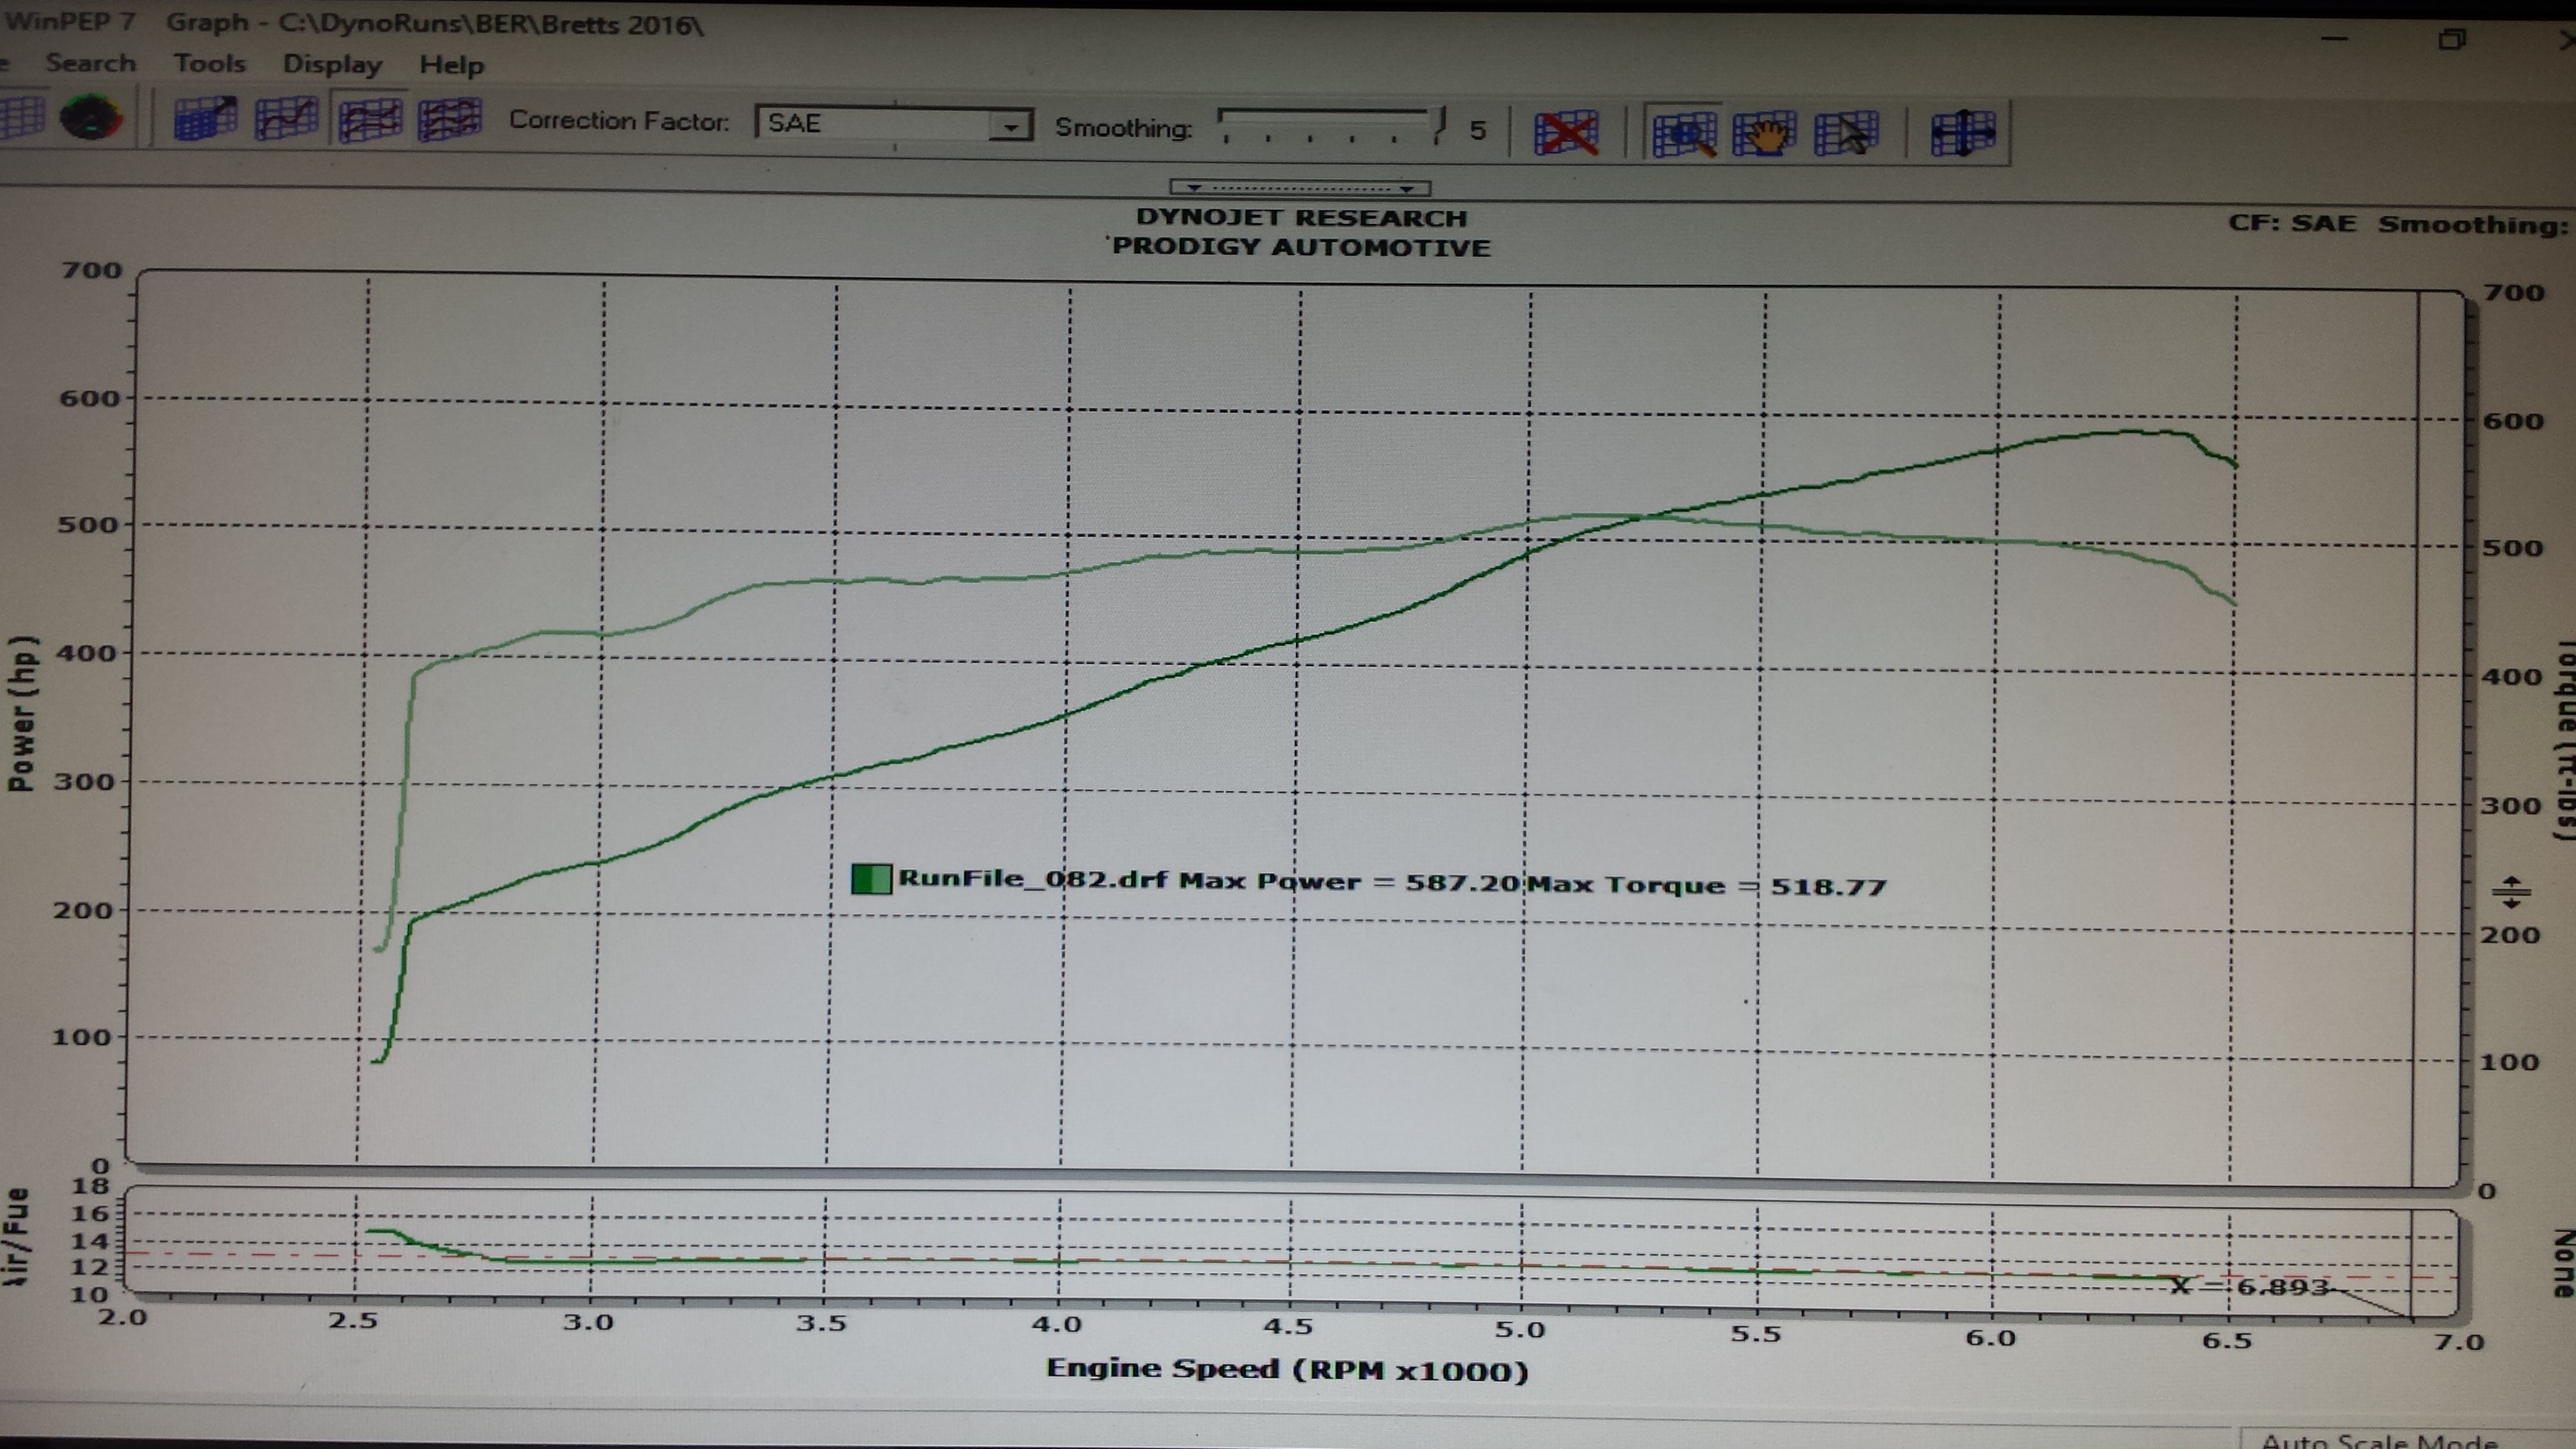
Task: Open the Help menu
Action: pos(451,66)
